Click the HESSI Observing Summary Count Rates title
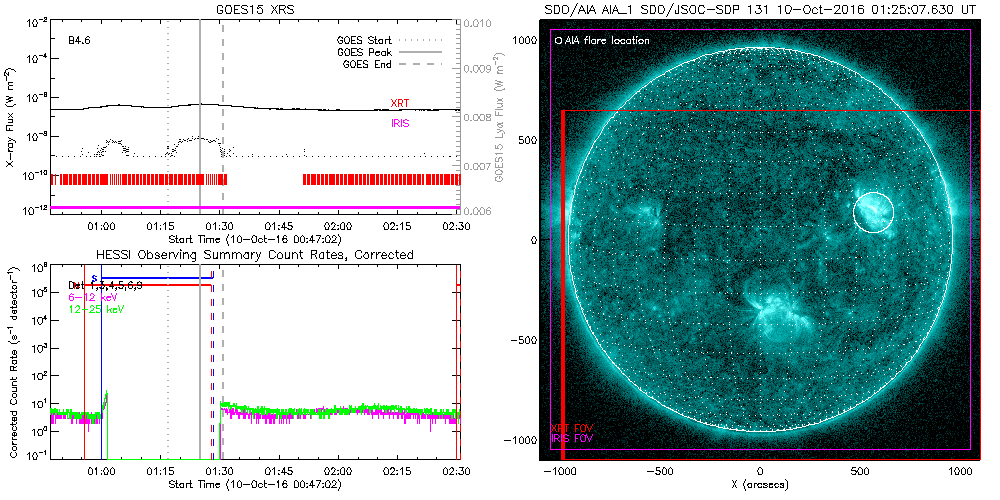 (x=254, y=255)
